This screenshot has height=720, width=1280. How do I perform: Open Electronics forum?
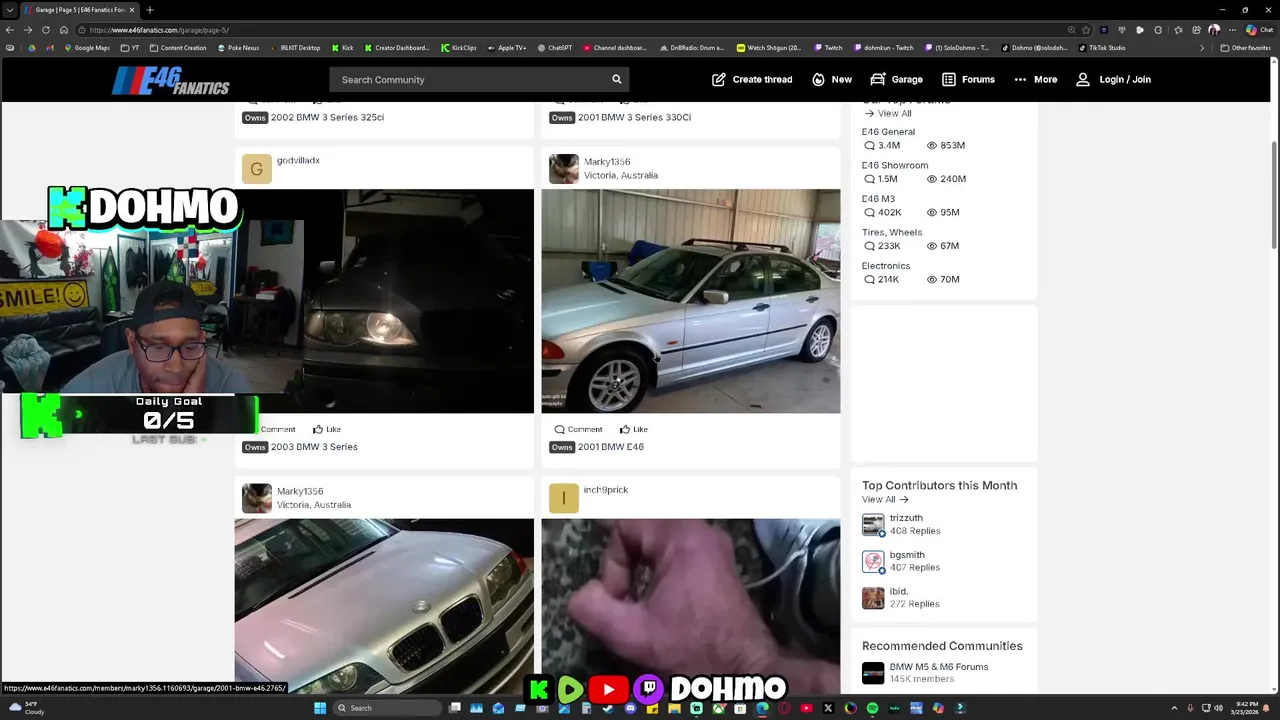(886, 266)
